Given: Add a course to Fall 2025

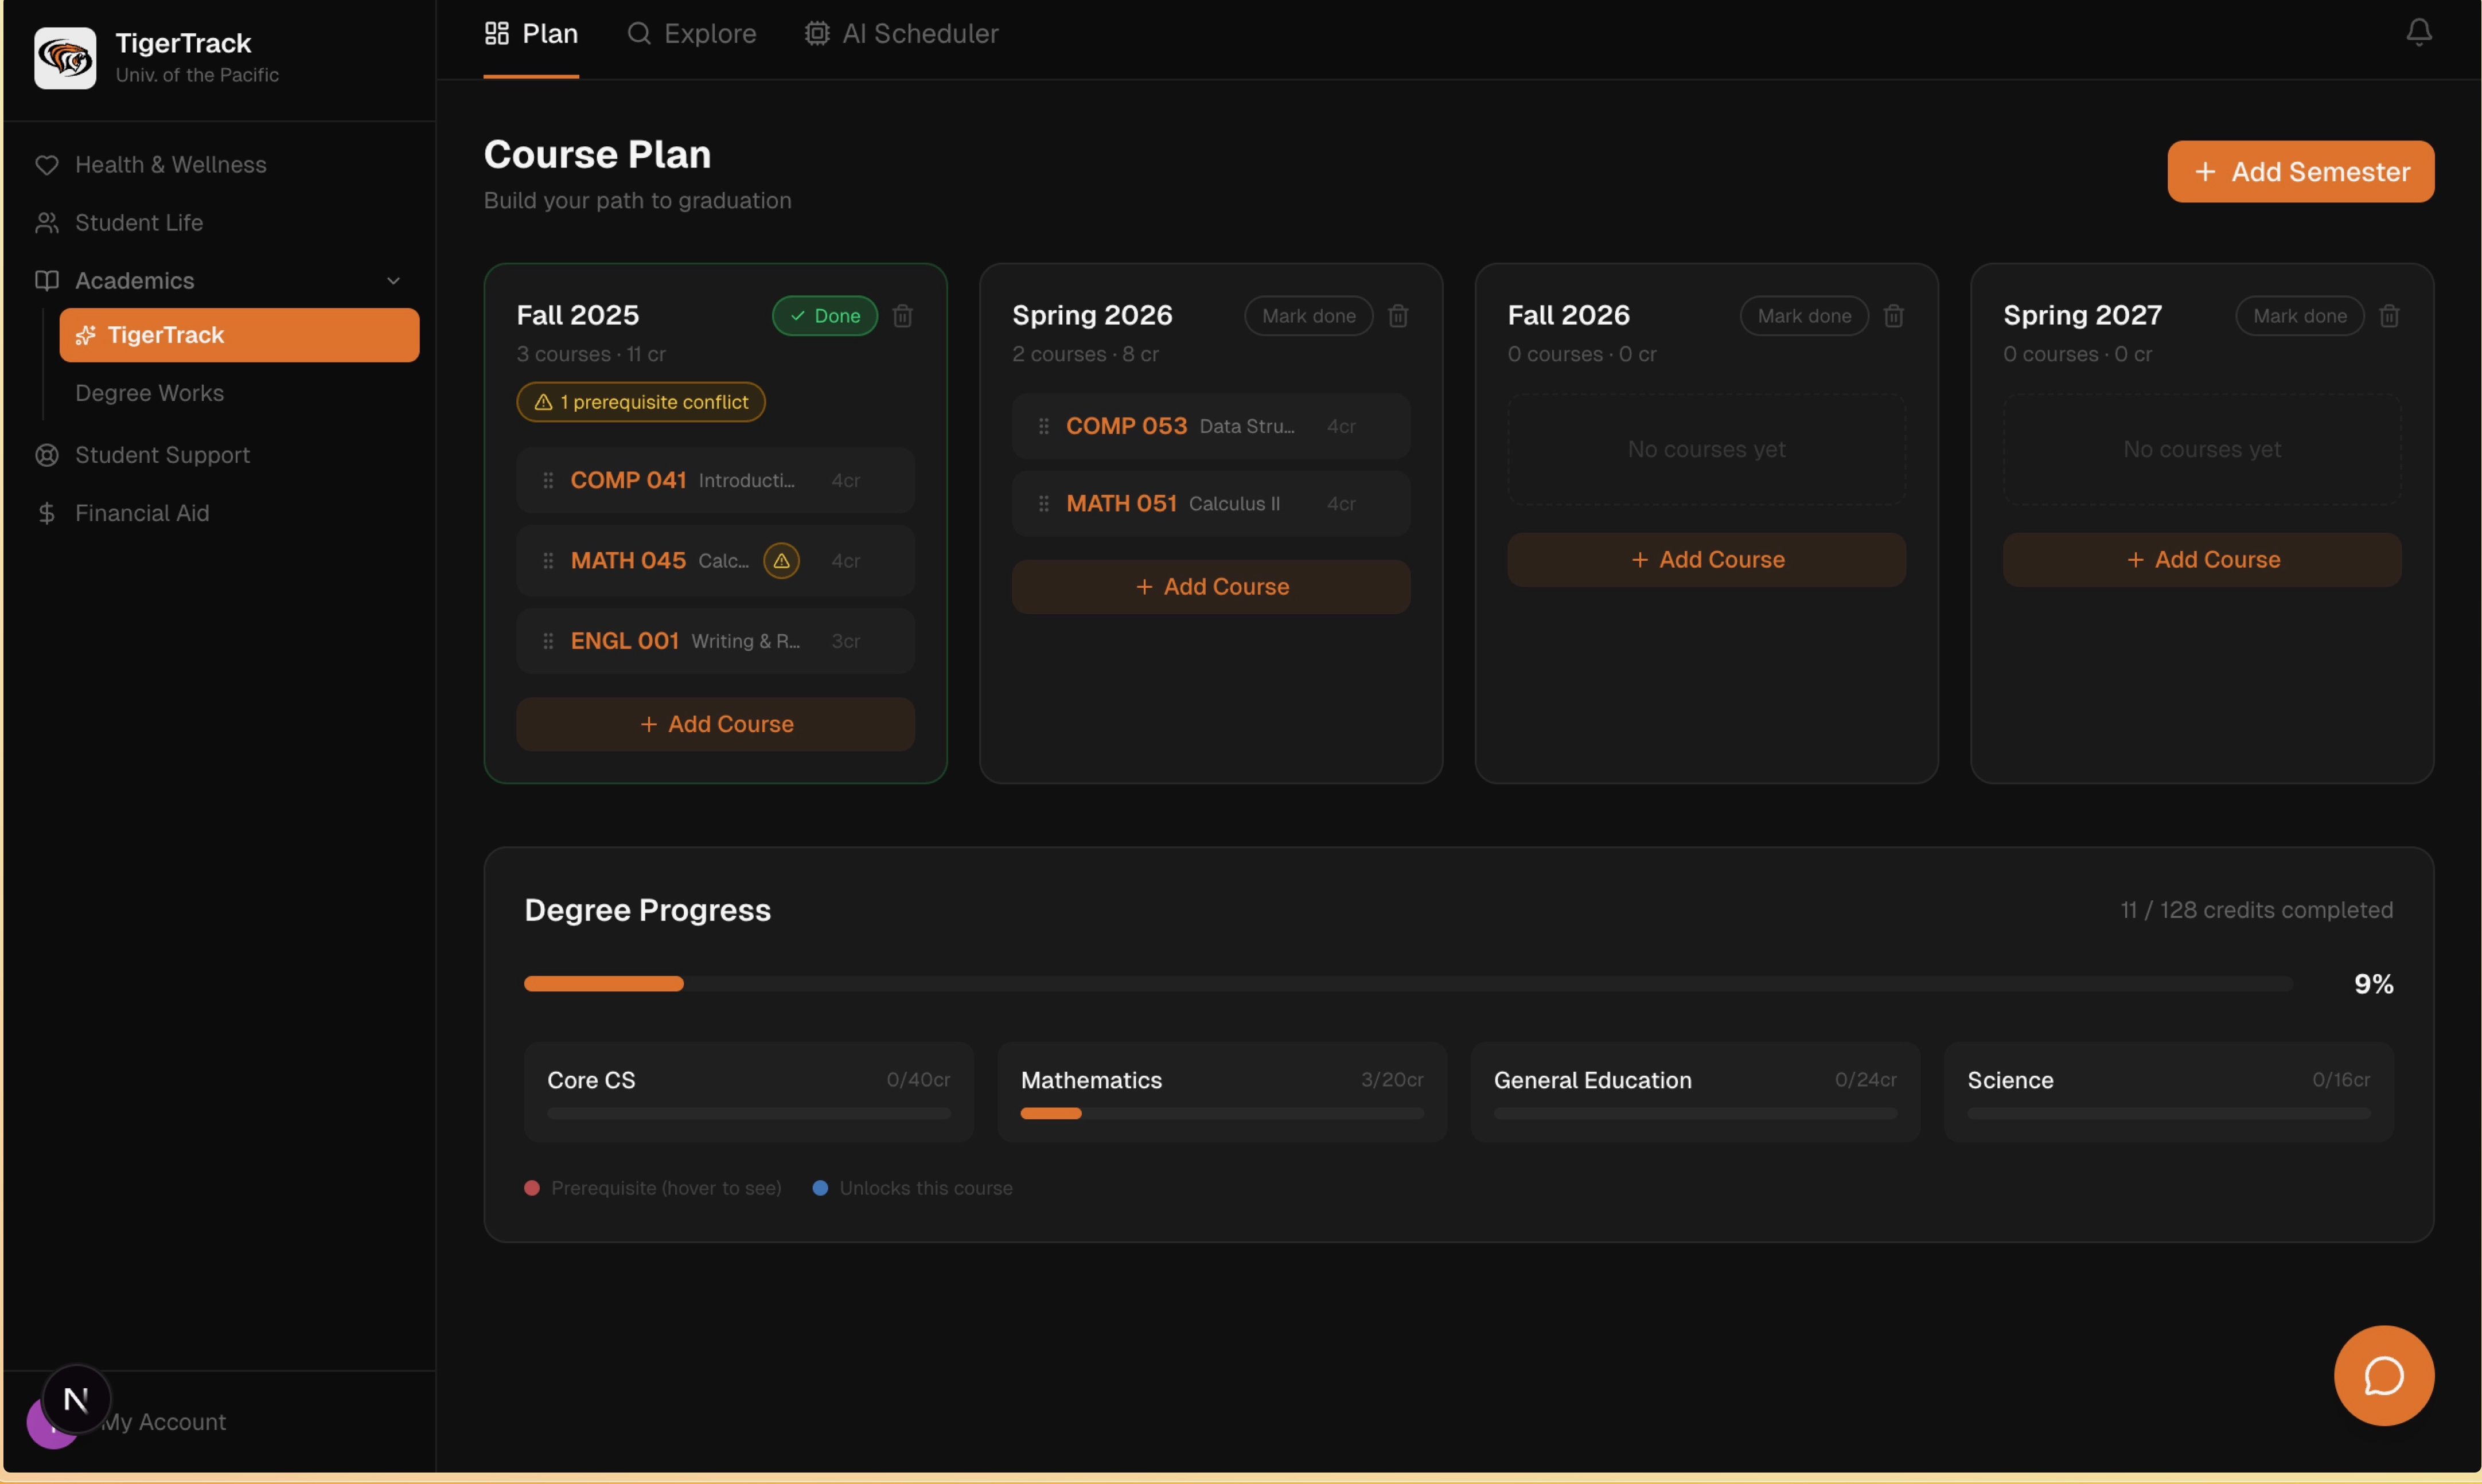Looking at the screenshot, I should pyautogui.click(x=715, y=724).
